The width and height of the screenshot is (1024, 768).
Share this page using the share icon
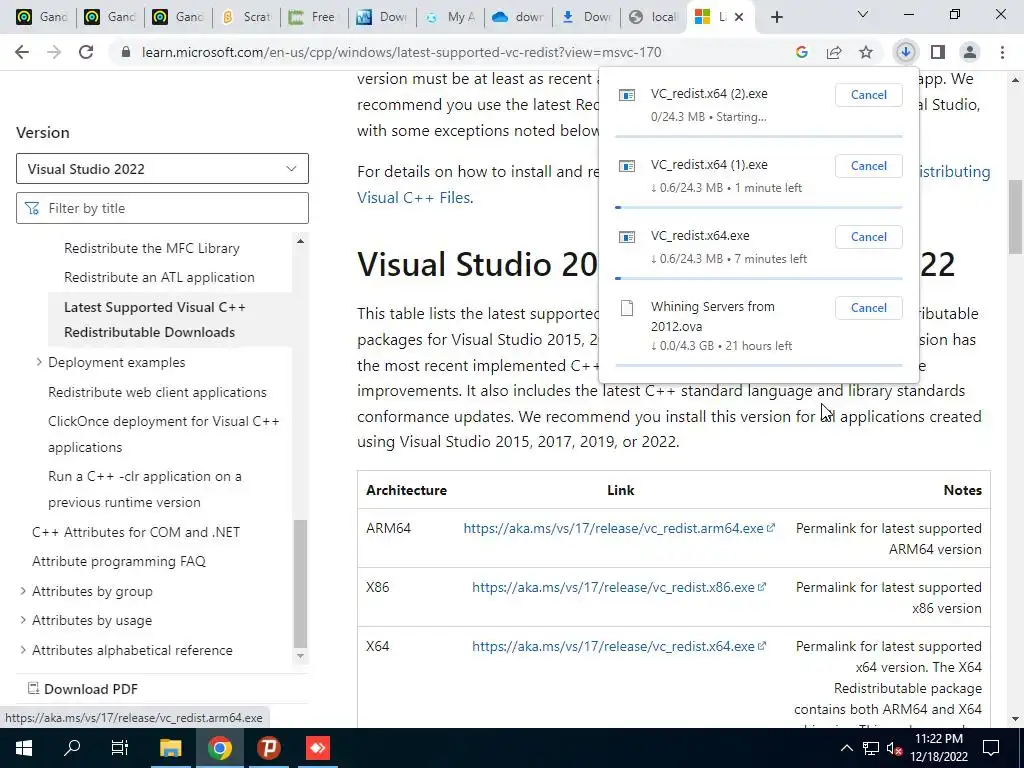(x=834, y=52)
